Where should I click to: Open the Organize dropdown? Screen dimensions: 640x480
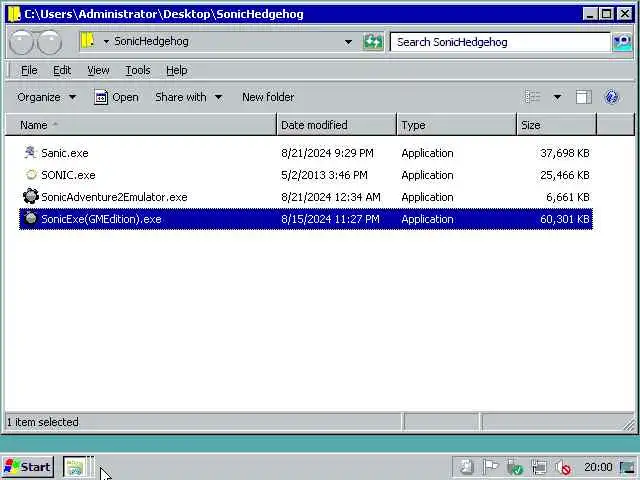pos(47,97)
